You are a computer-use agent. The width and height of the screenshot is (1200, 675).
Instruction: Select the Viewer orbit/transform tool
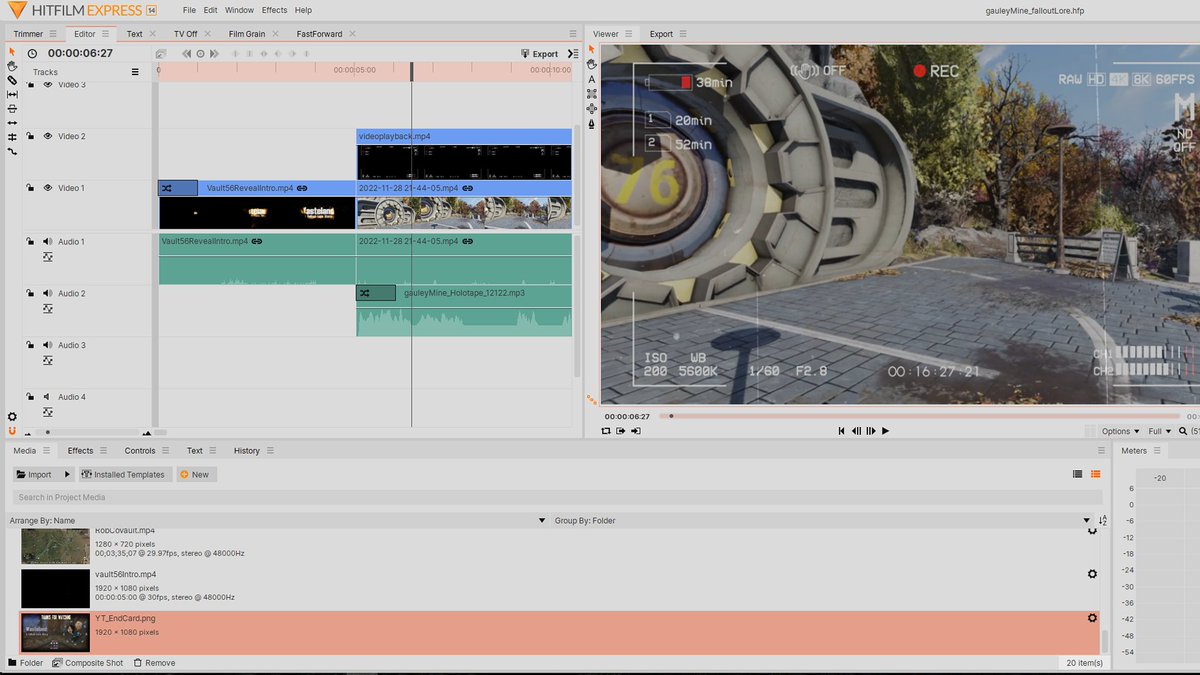coord(591,108)
